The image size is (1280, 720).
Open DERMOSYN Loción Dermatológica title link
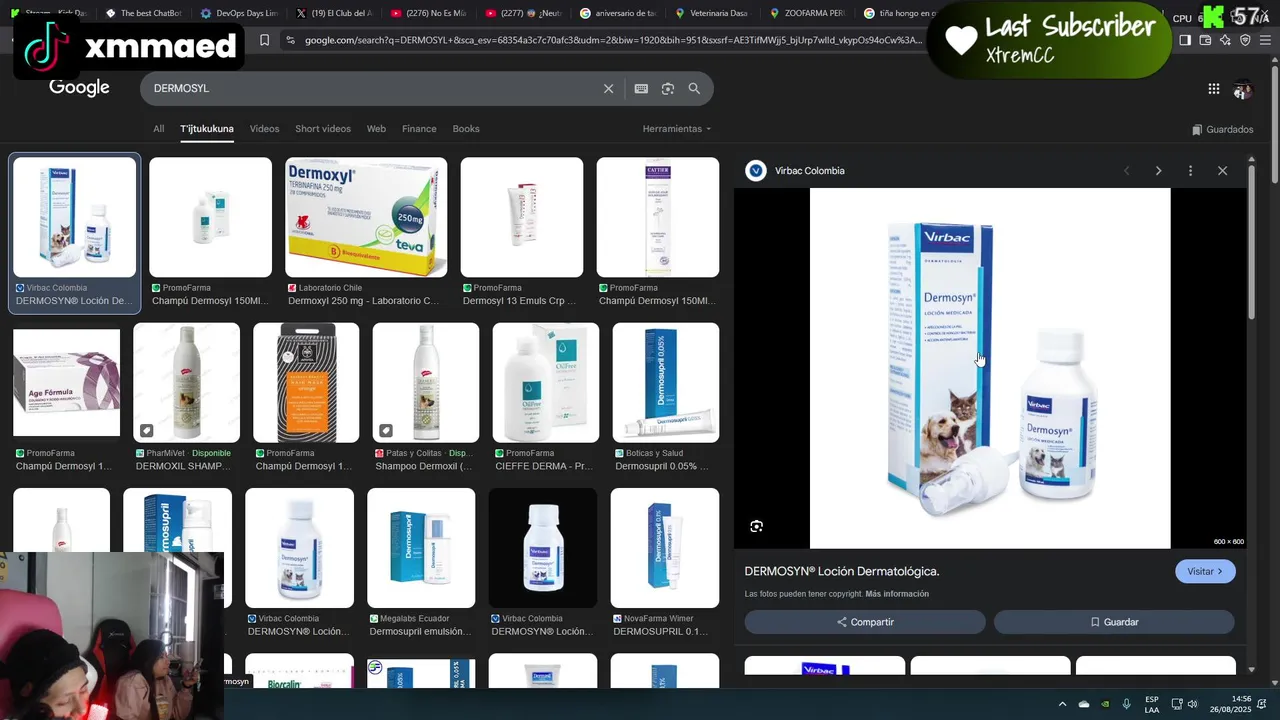point(842,571)
